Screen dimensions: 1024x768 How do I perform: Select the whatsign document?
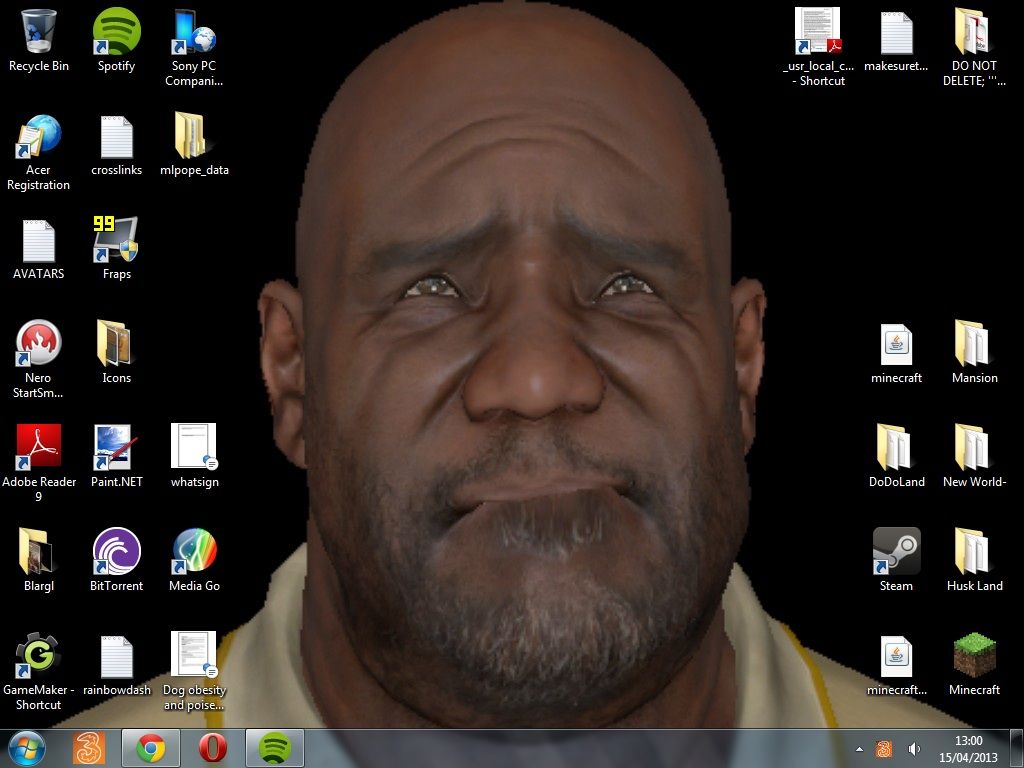coord(194,456)
